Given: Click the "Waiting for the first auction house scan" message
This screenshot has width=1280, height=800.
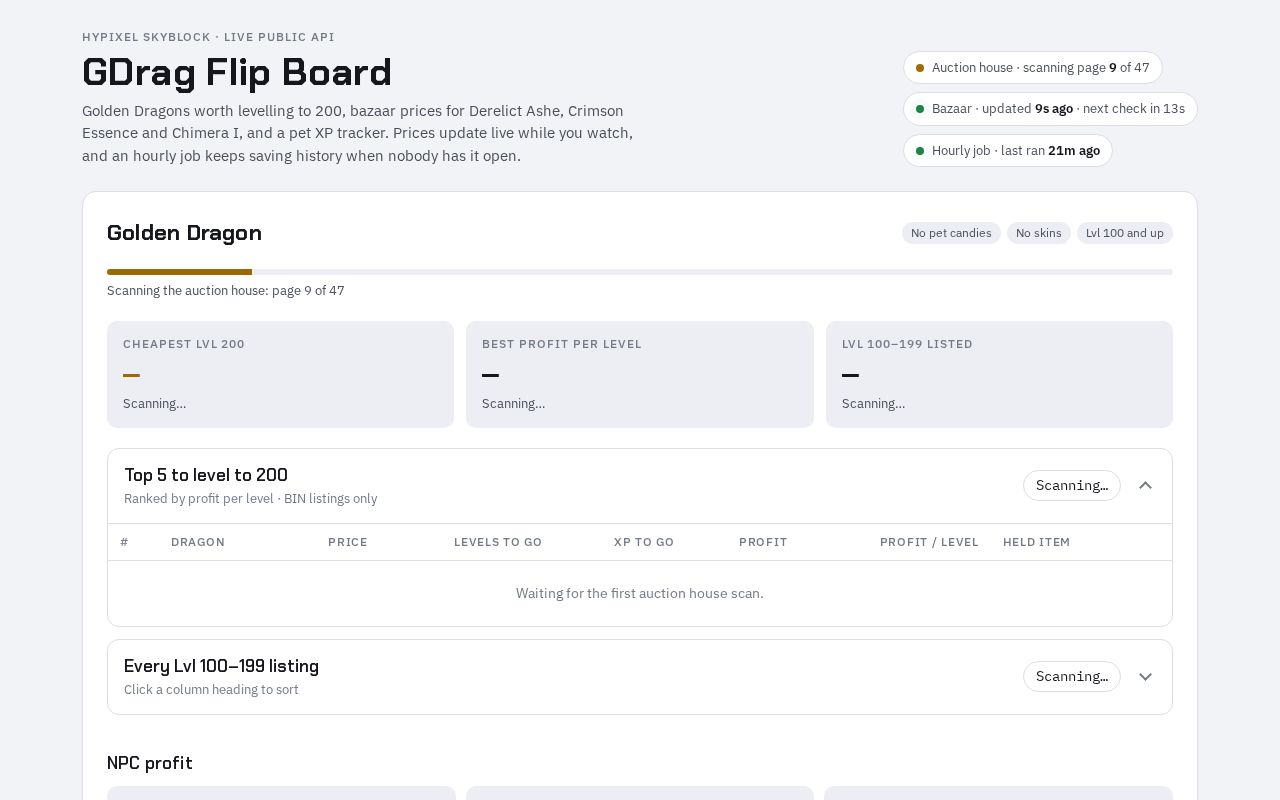Looking at the screenshot, I should tap(640, 593).
